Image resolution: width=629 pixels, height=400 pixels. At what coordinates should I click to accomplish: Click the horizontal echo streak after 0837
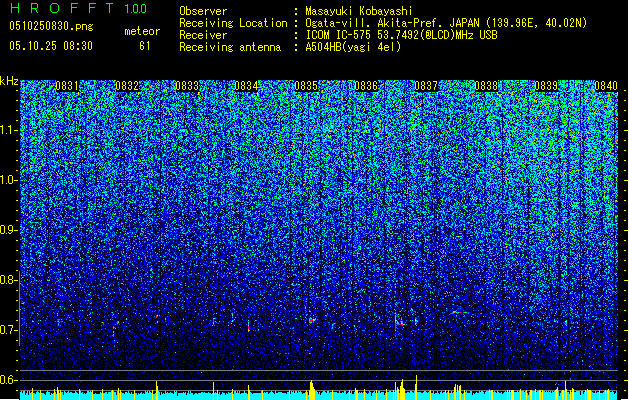(459, 312)
